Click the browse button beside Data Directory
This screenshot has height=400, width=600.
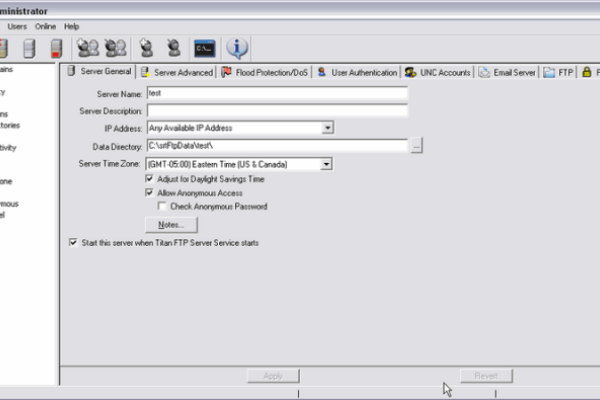417,146
